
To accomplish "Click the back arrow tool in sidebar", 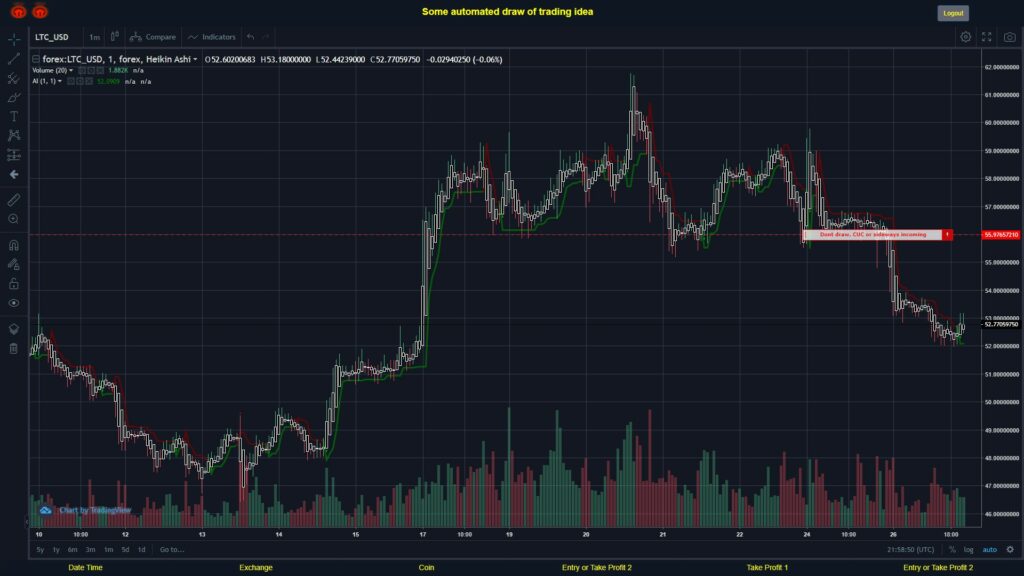I will pyautogui.click(x=14, y=174).
